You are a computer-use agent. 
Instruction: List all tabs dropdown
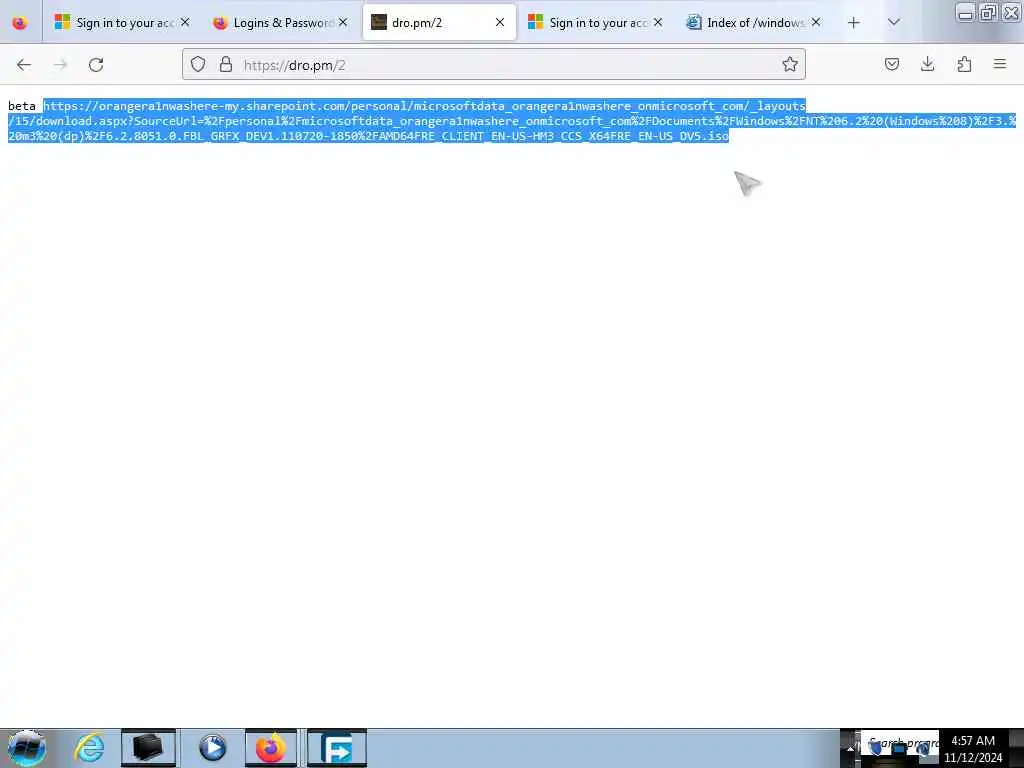coord(893,23)
